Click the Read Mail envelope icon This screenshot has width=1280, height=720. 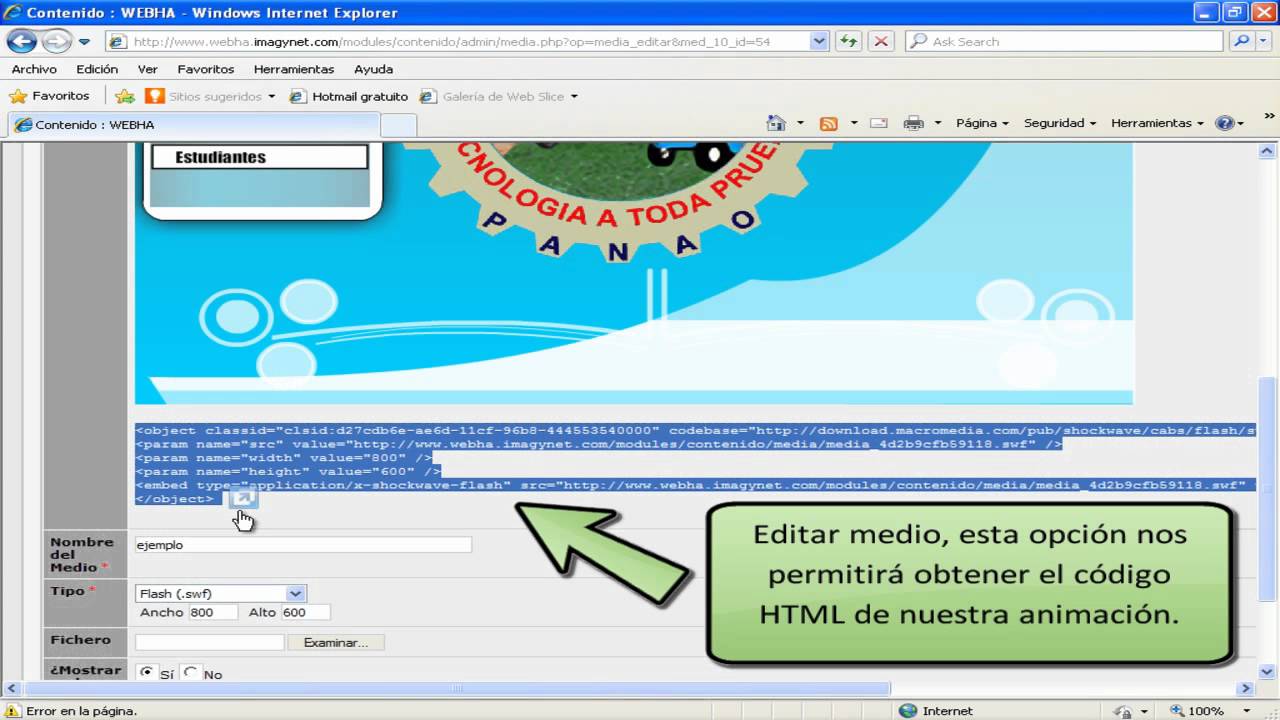879,123
